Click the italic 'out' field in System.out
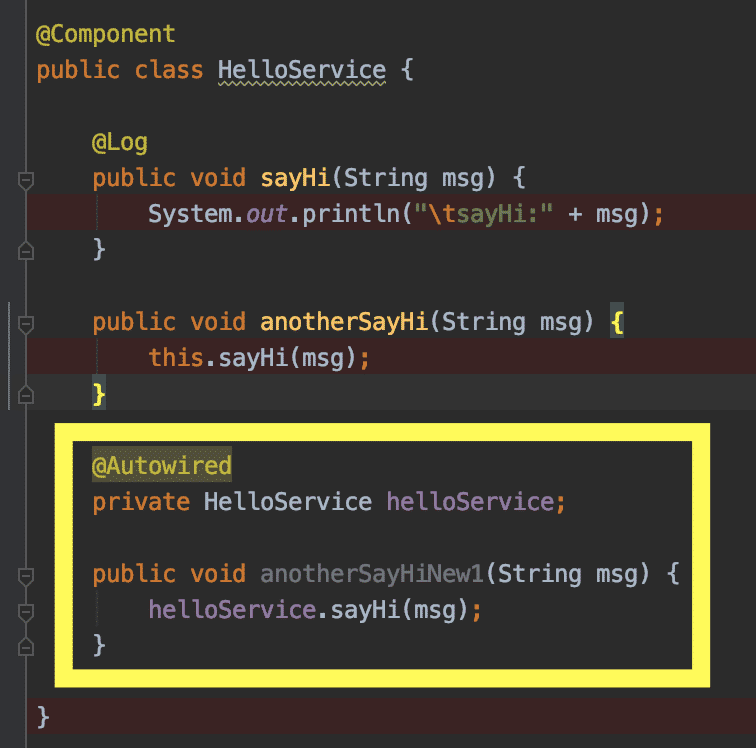This screenshot has height=748, width=756. (x=259, y=215)
